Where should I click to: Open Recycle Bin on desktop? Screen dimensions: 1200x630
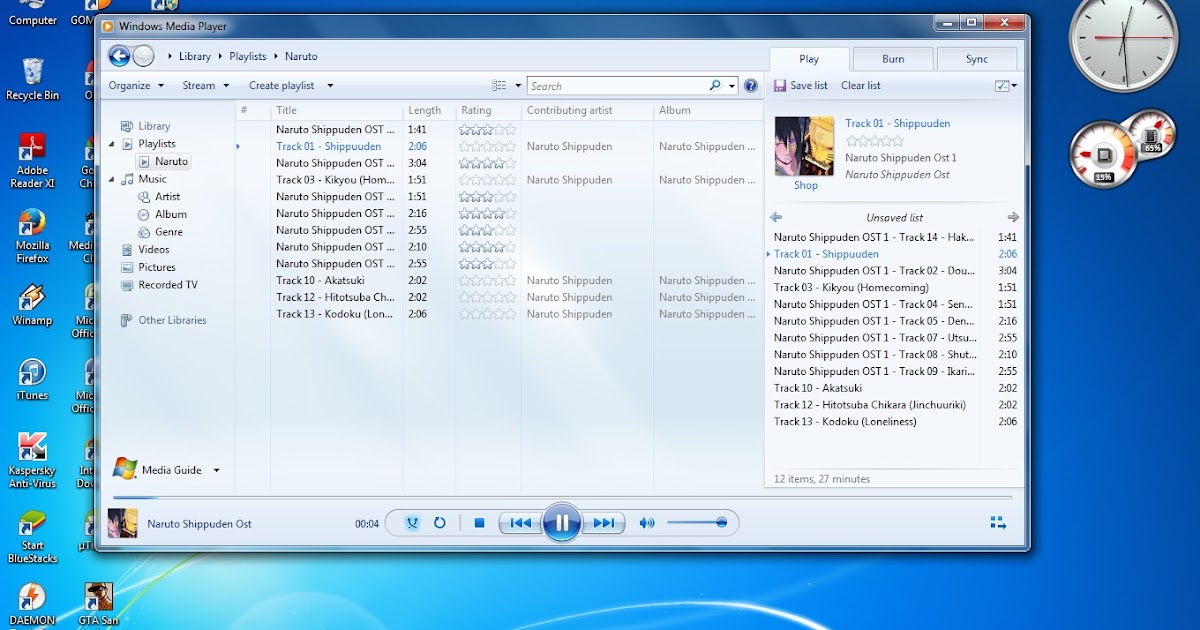click(x=32, y=77)
